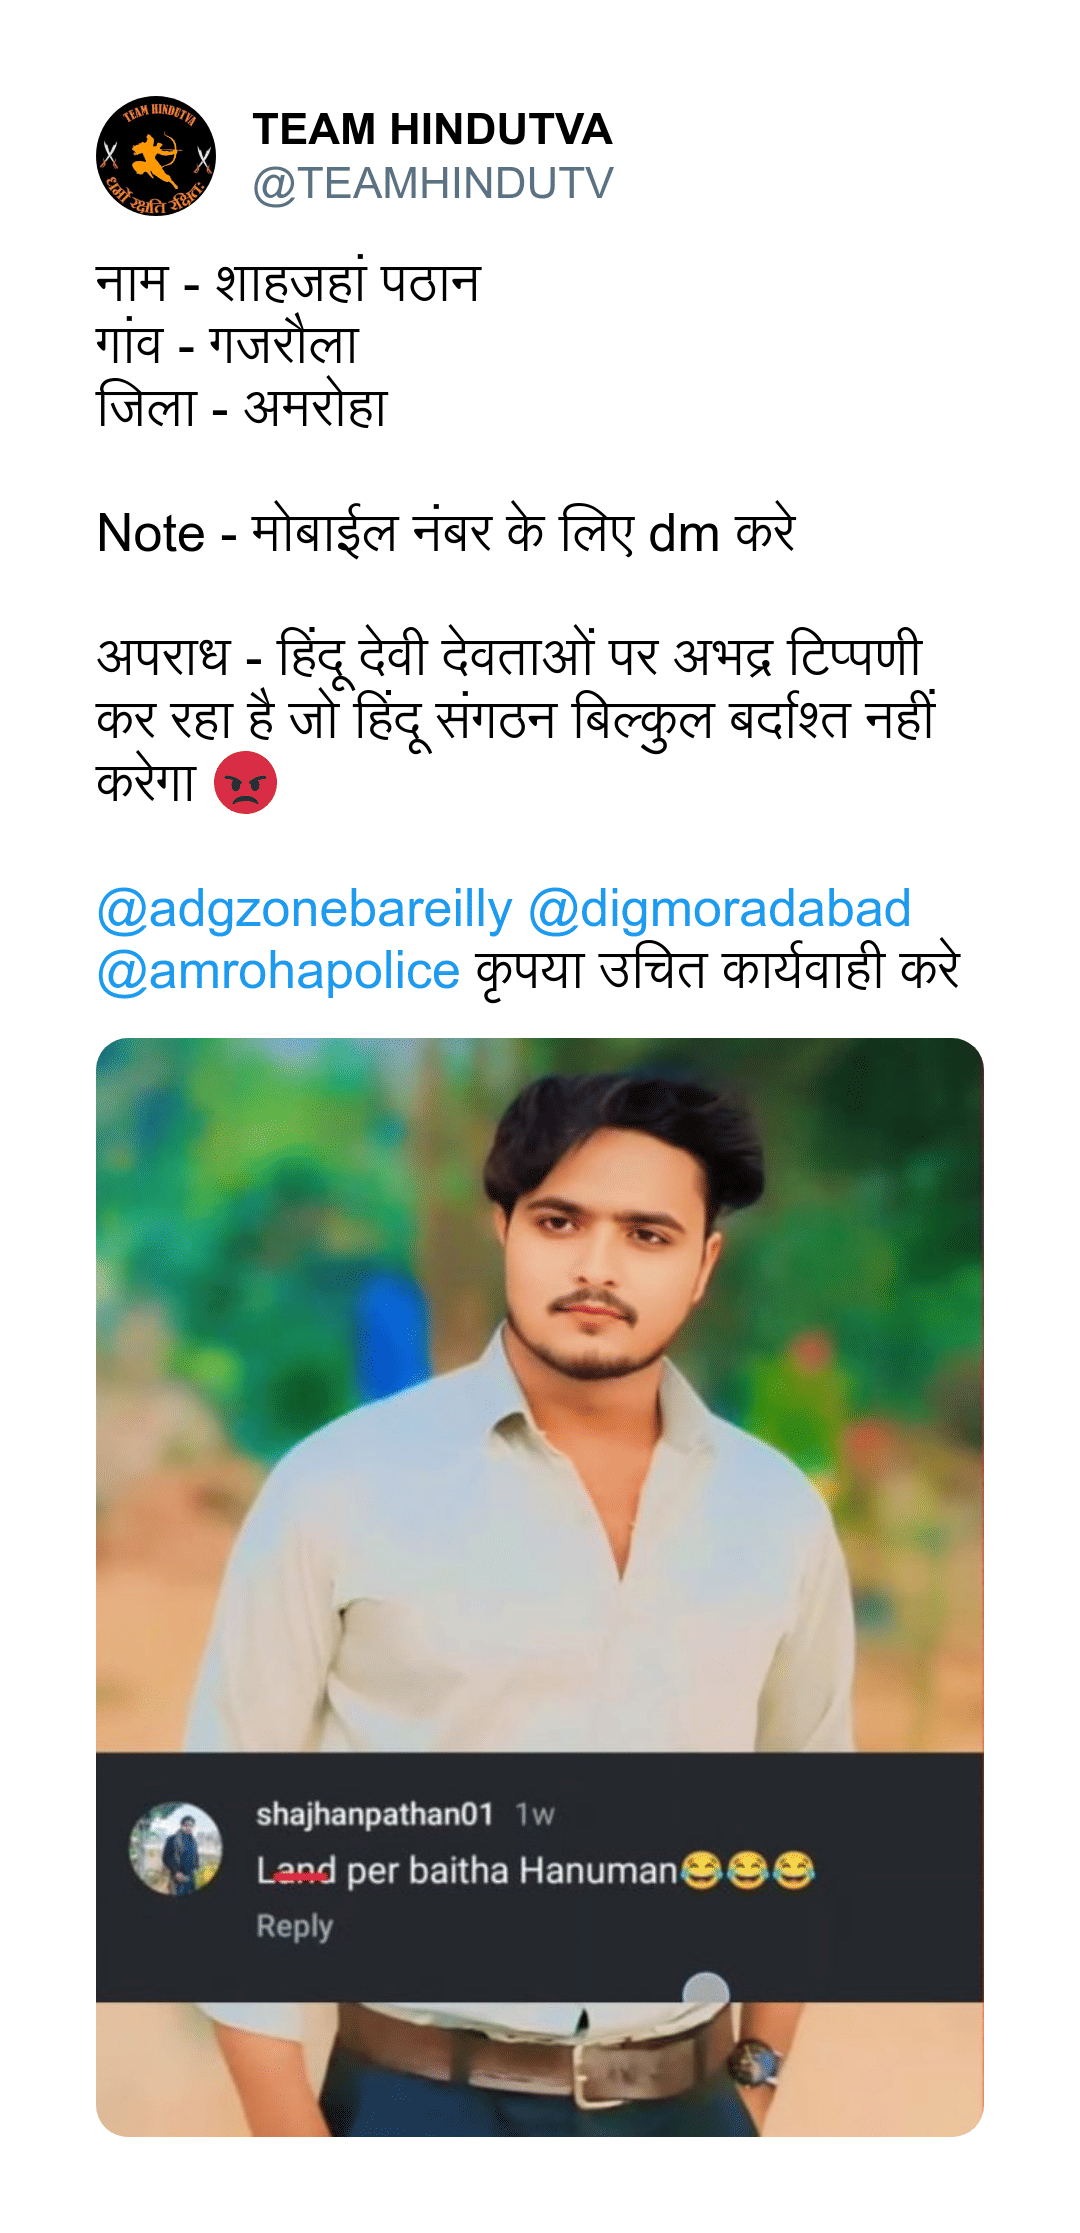Click the red scribble over the comment word
Viewport: 1080px width, 2233px height.
(299, 1875)
